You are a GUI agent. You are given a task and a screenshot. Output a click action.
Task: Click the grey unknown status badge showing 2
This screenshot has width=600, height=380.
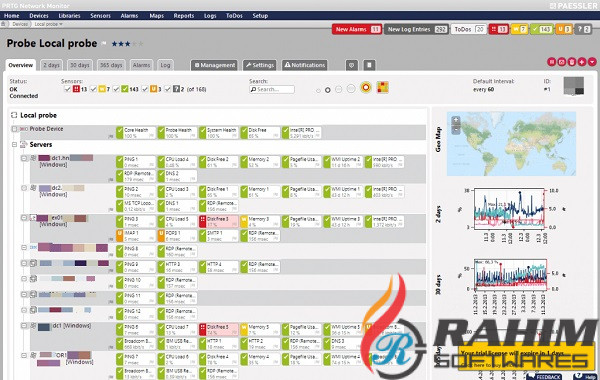(584, 29)
